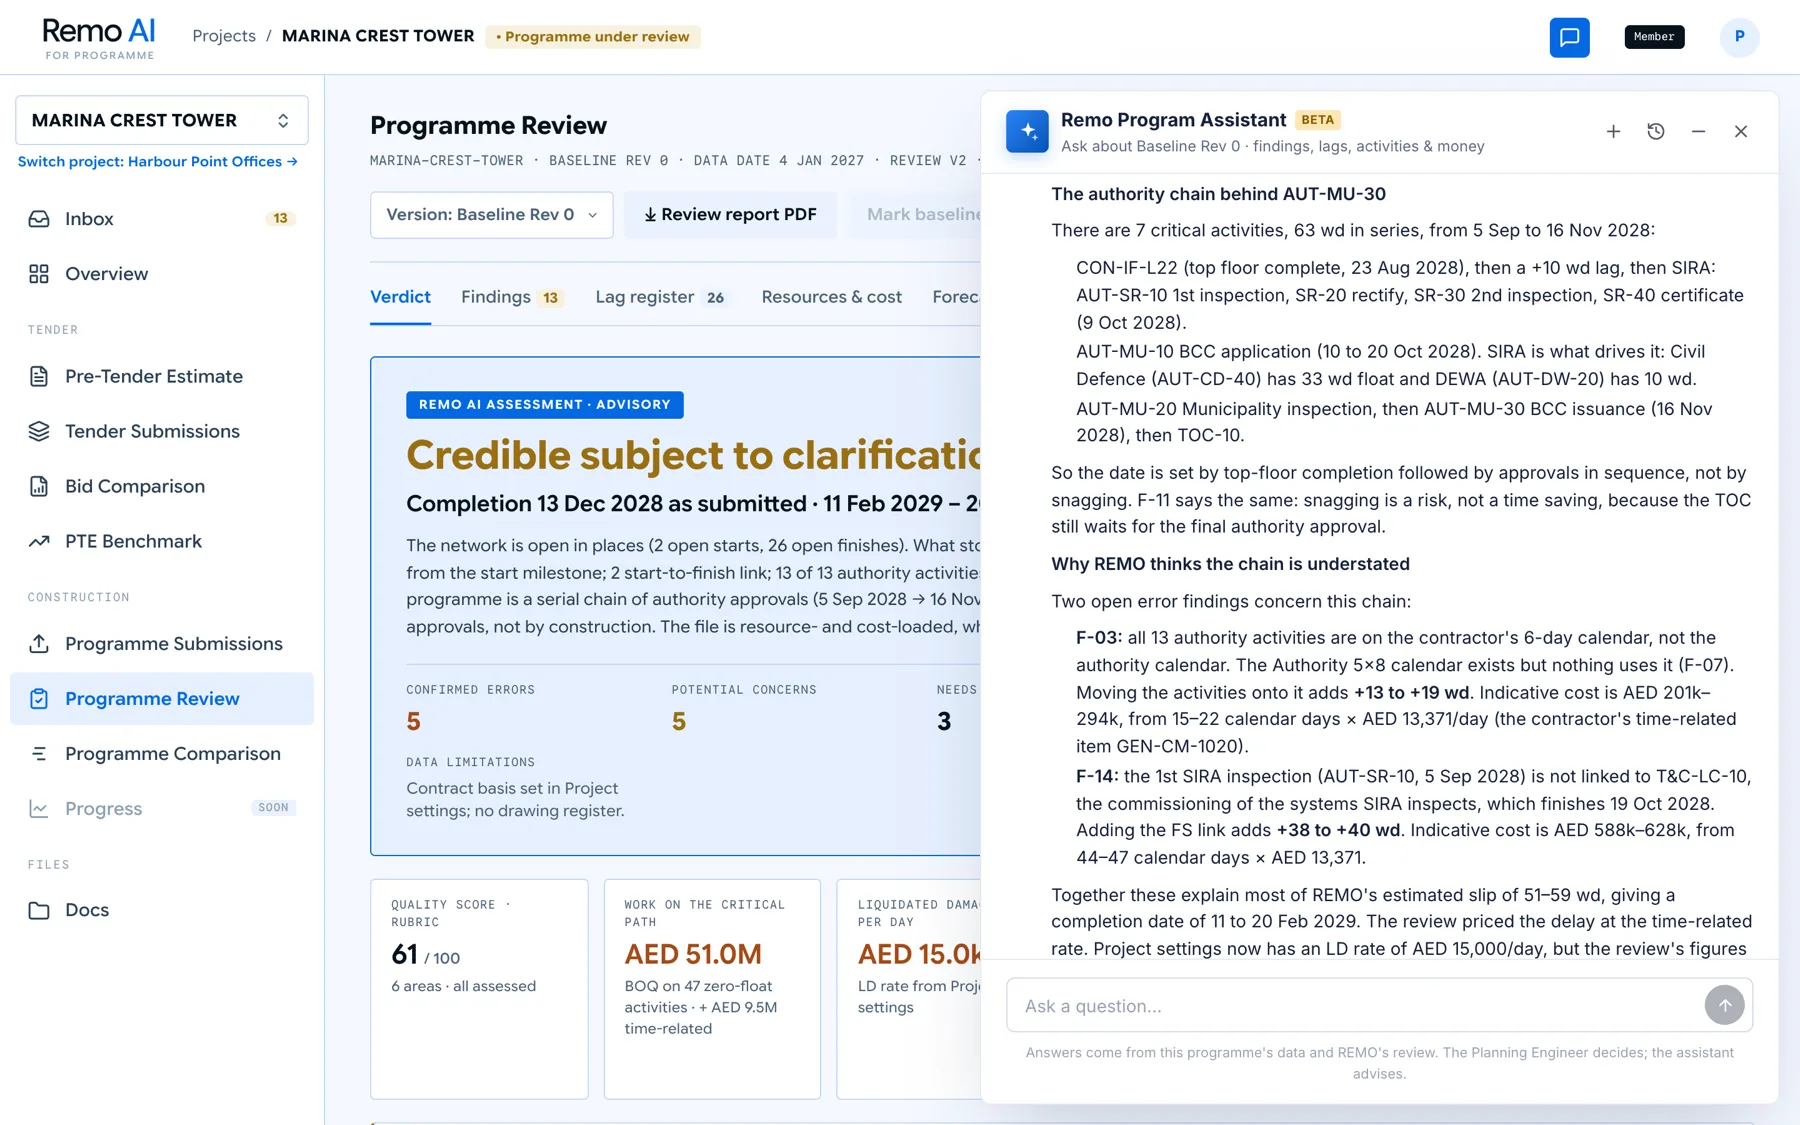The width and height of the screenshot is (1800, 1125).
Task: Go to Overview in the sidebar
Action: pyautogui.click(x=162, y=274)
